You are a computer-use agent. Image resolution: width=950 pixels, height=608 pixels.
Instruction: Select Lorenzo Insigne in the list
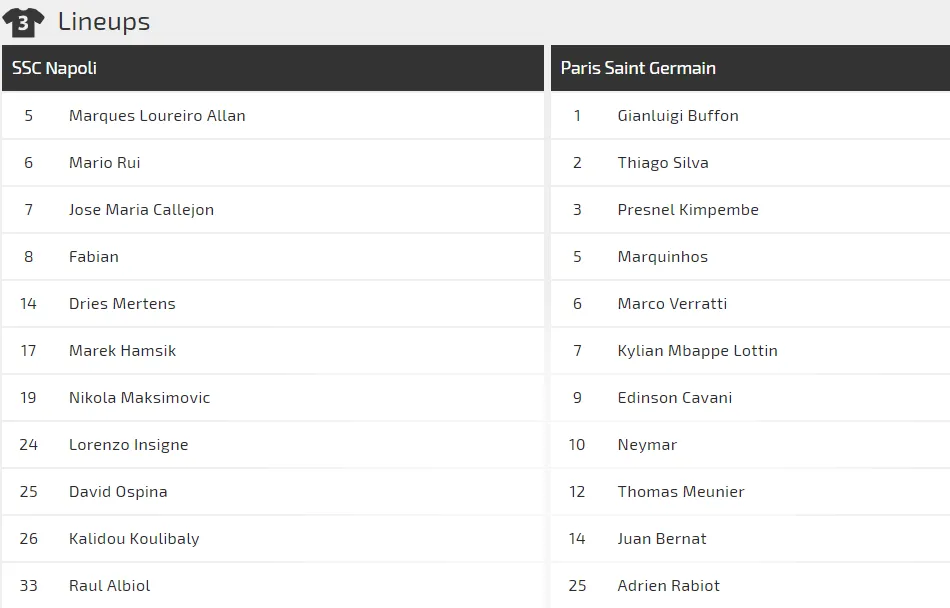[x=128, y=445]
